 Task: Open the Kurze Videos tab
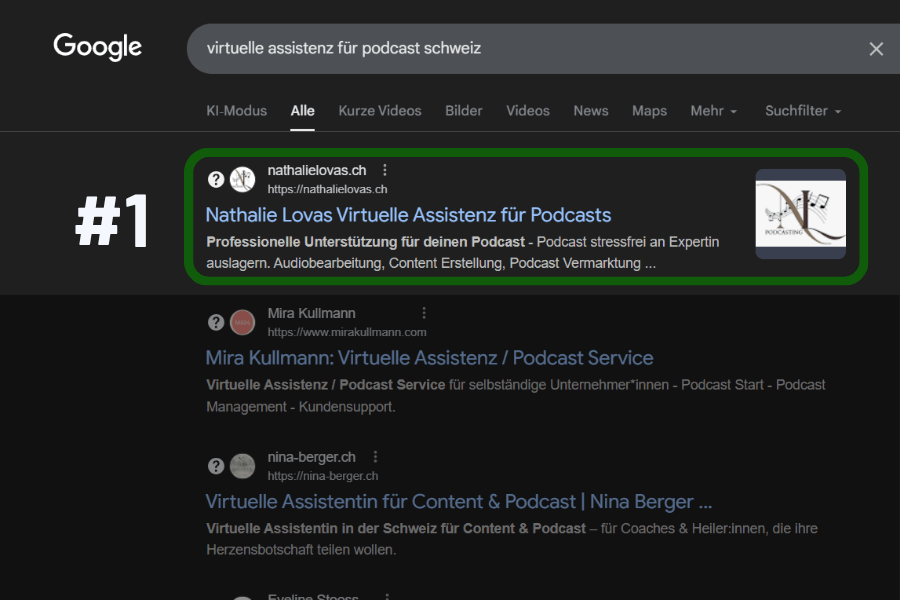380,111
